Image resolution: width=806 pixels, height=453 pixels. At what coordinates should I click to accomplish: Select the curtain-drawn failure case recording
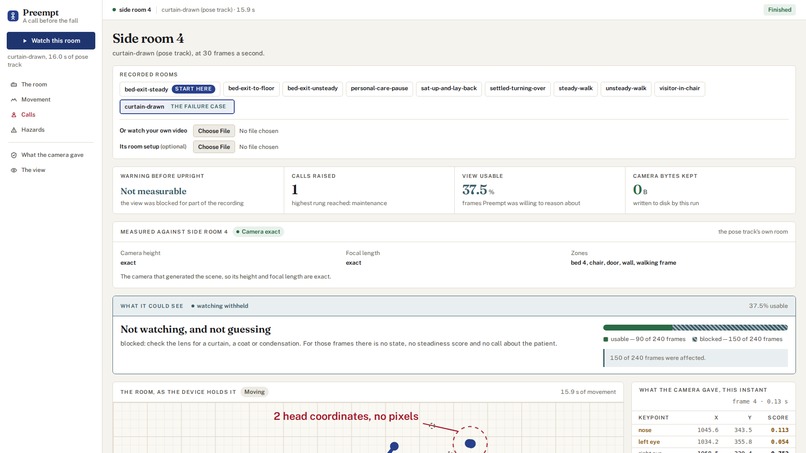point(177,106)
